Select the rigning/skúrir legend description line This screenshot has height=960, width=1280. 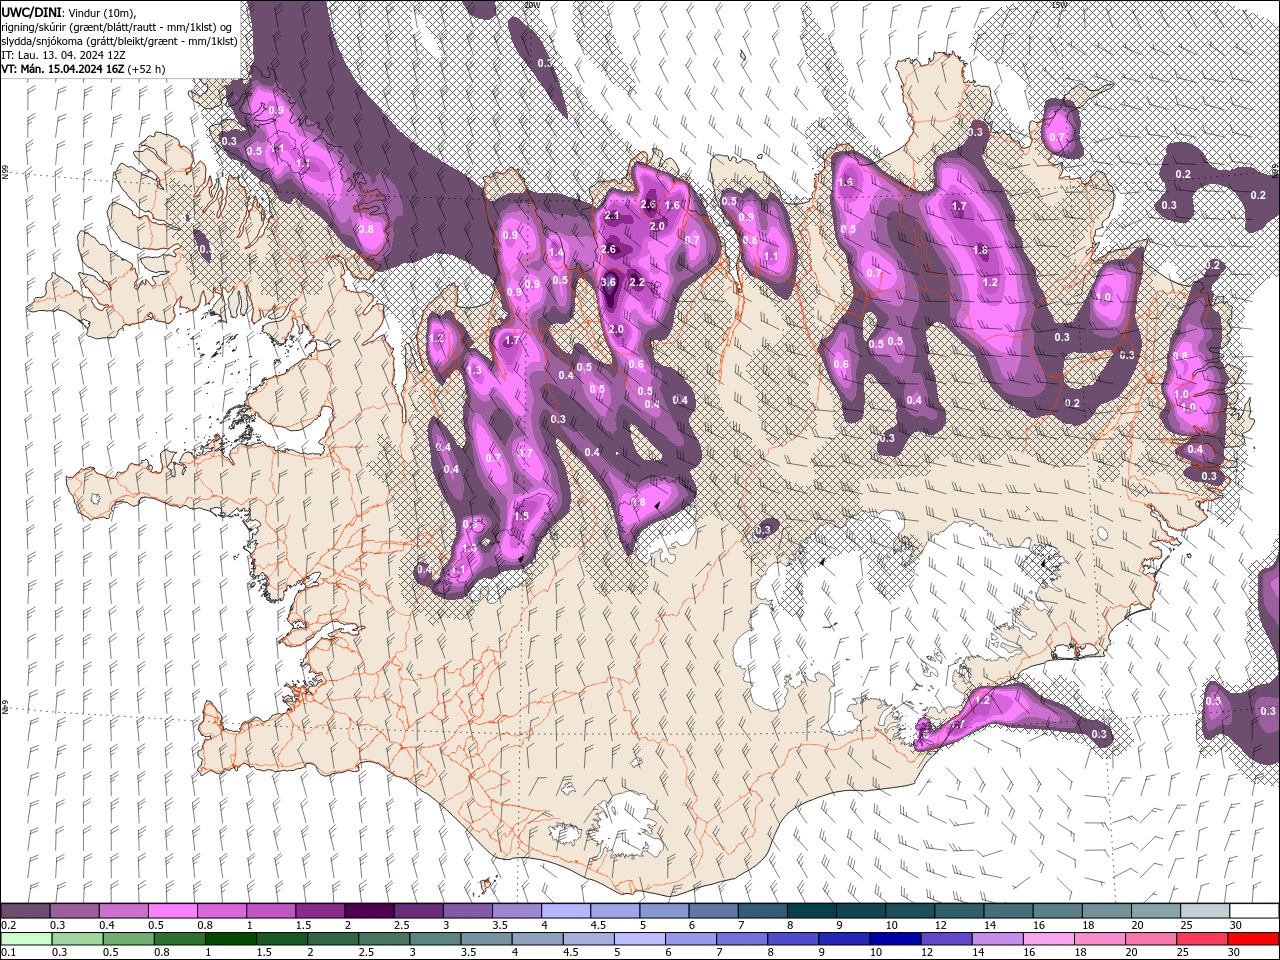pos(116,26)
